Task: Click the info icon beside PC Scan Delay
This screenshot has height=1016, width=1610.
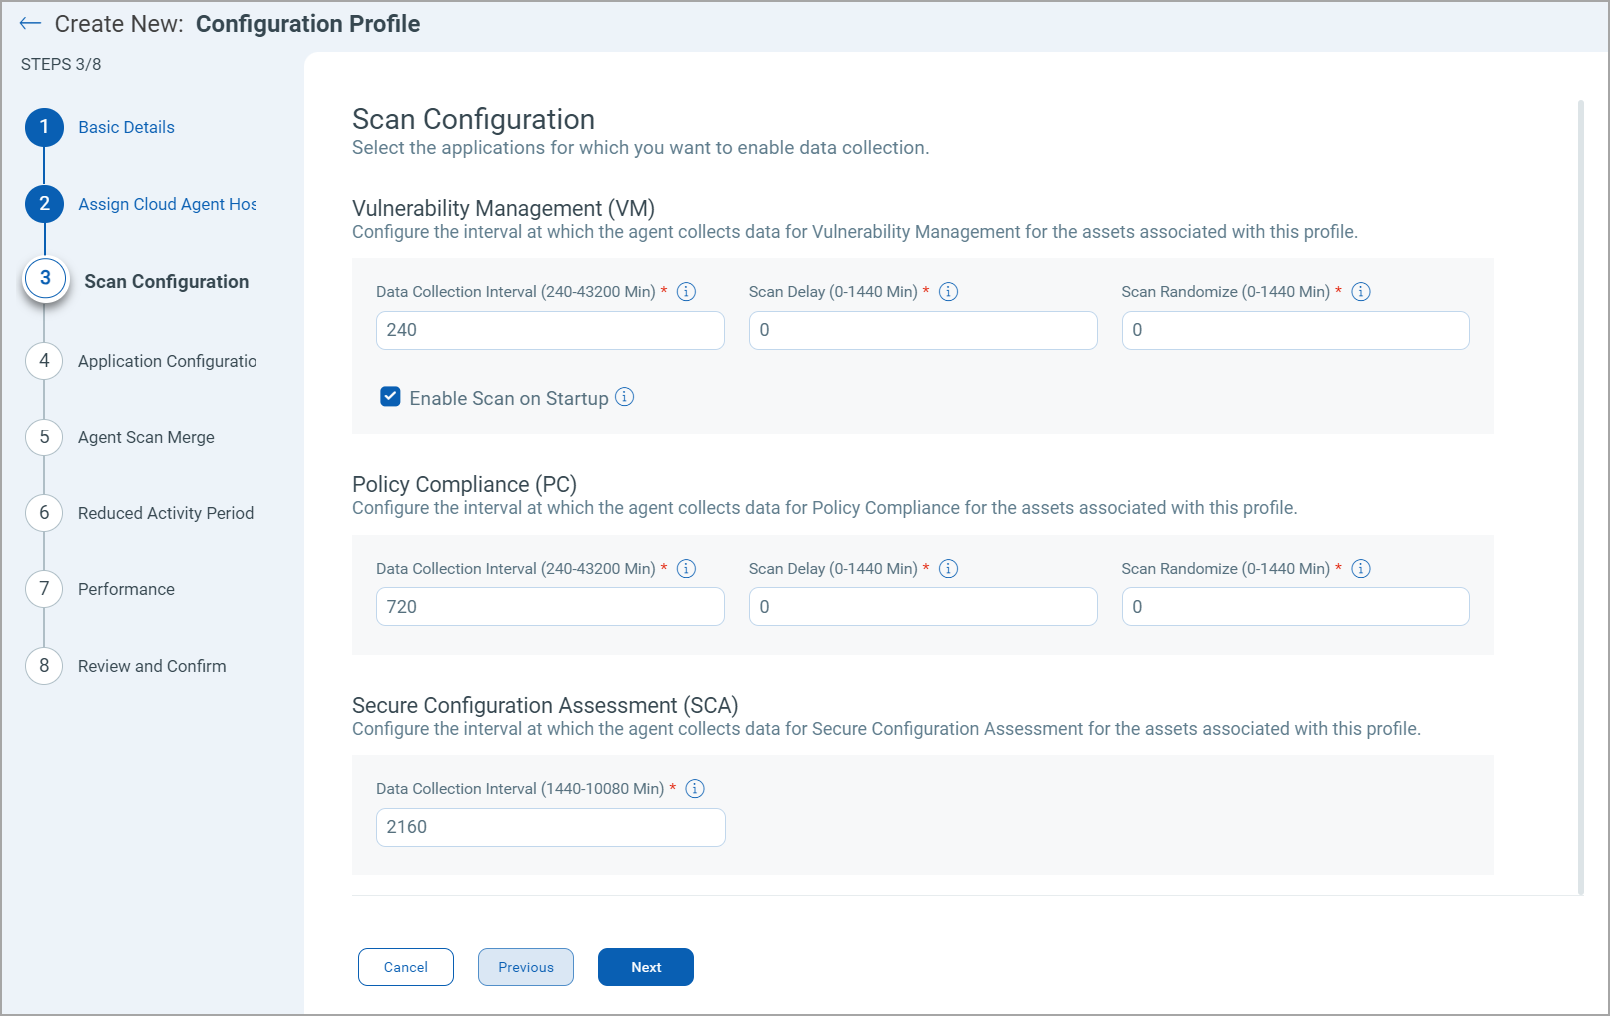Action: pos(948,568)
